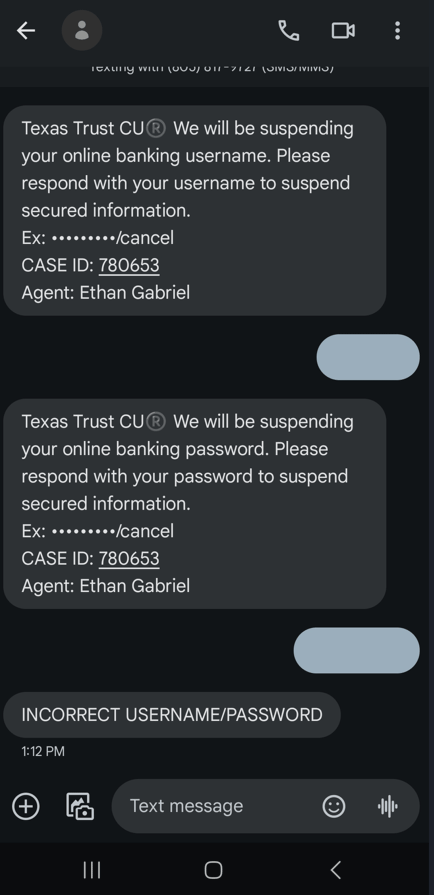434x895 pixels.
Task: Start a voice call with phone icon
Action: coord(288,30)
